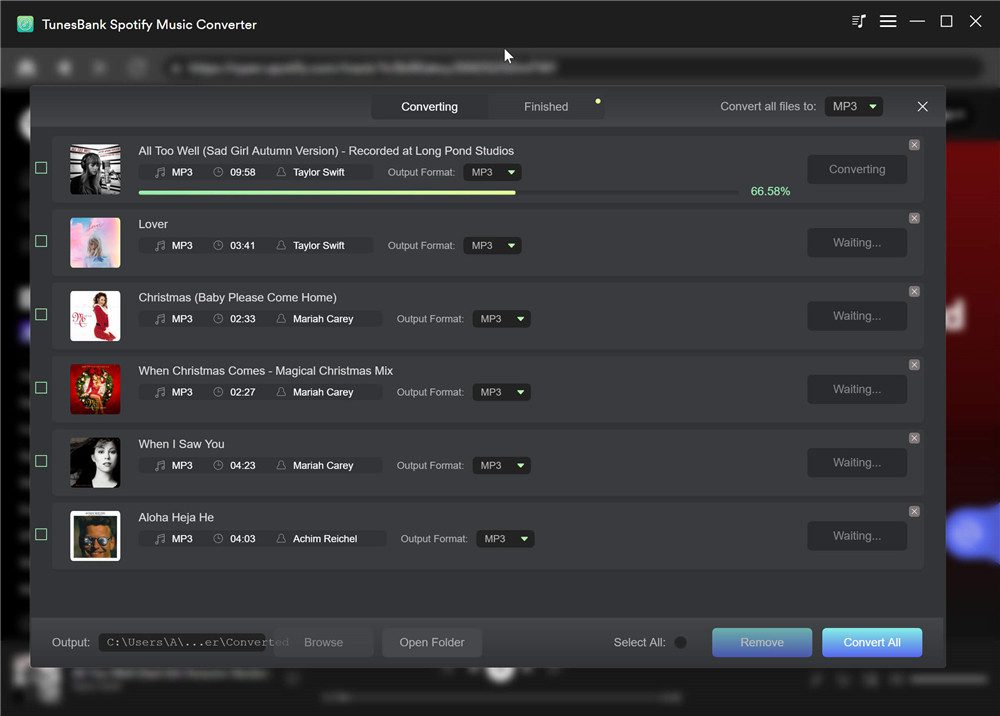Click the Browse button

click(x=323, y=642)
